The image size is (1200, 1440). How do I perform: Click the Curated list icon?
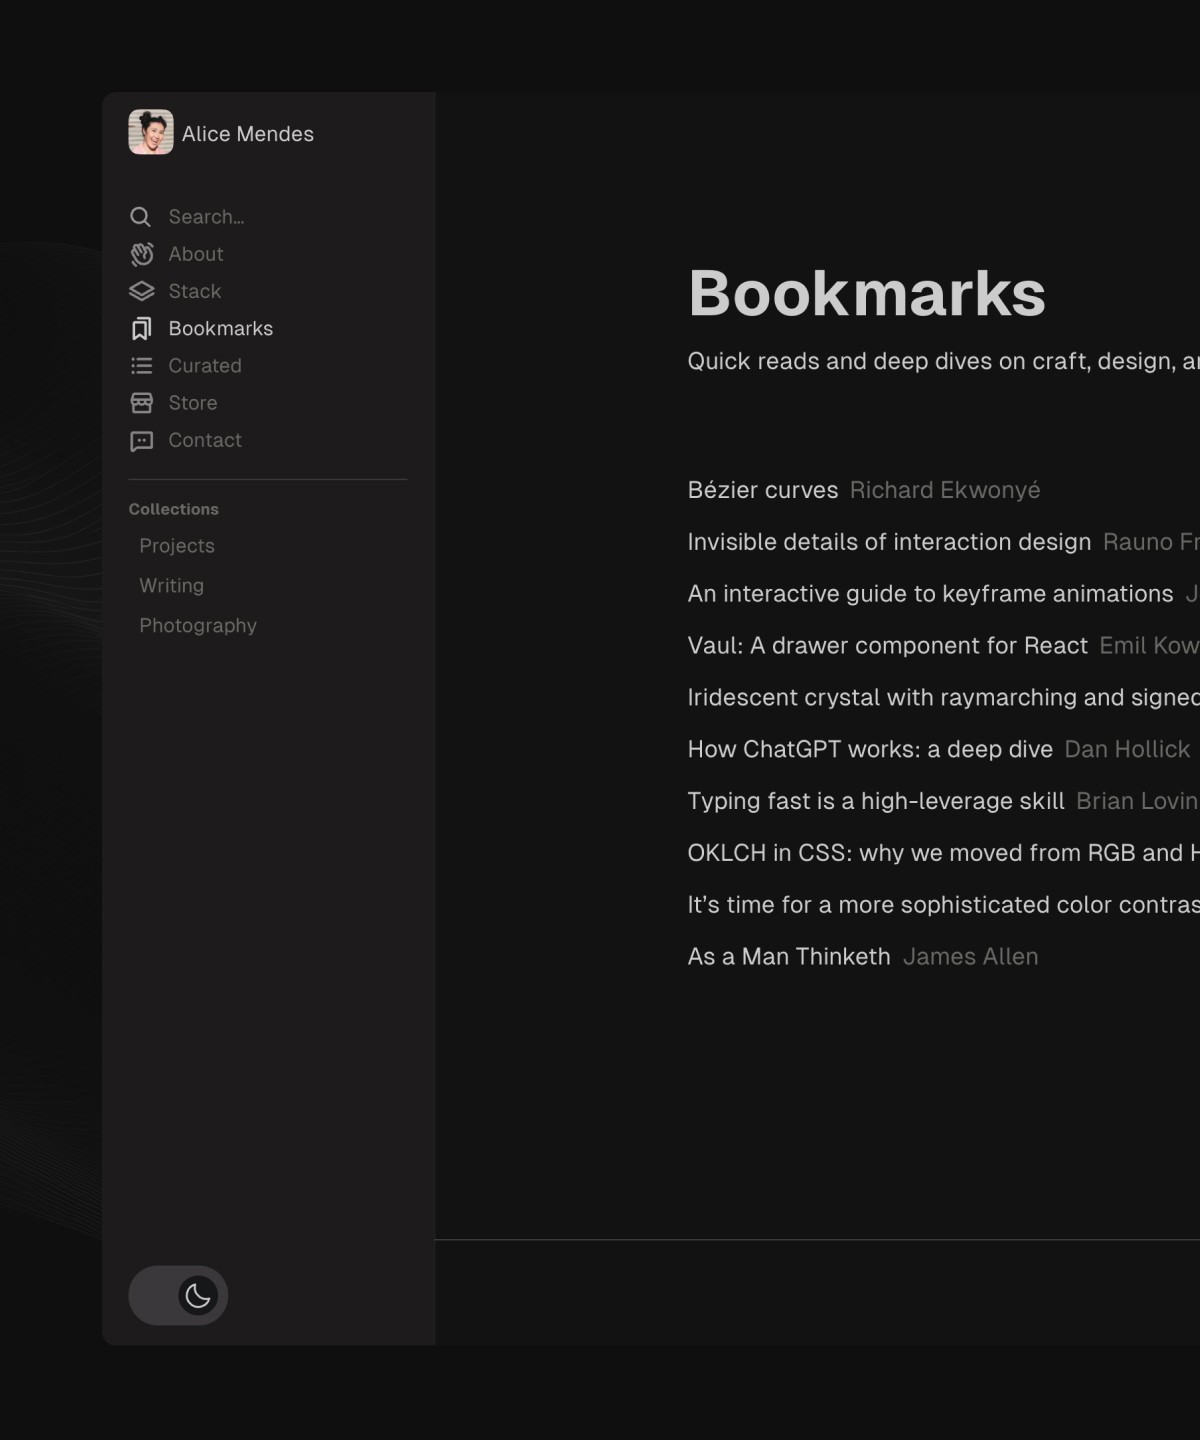140,365
